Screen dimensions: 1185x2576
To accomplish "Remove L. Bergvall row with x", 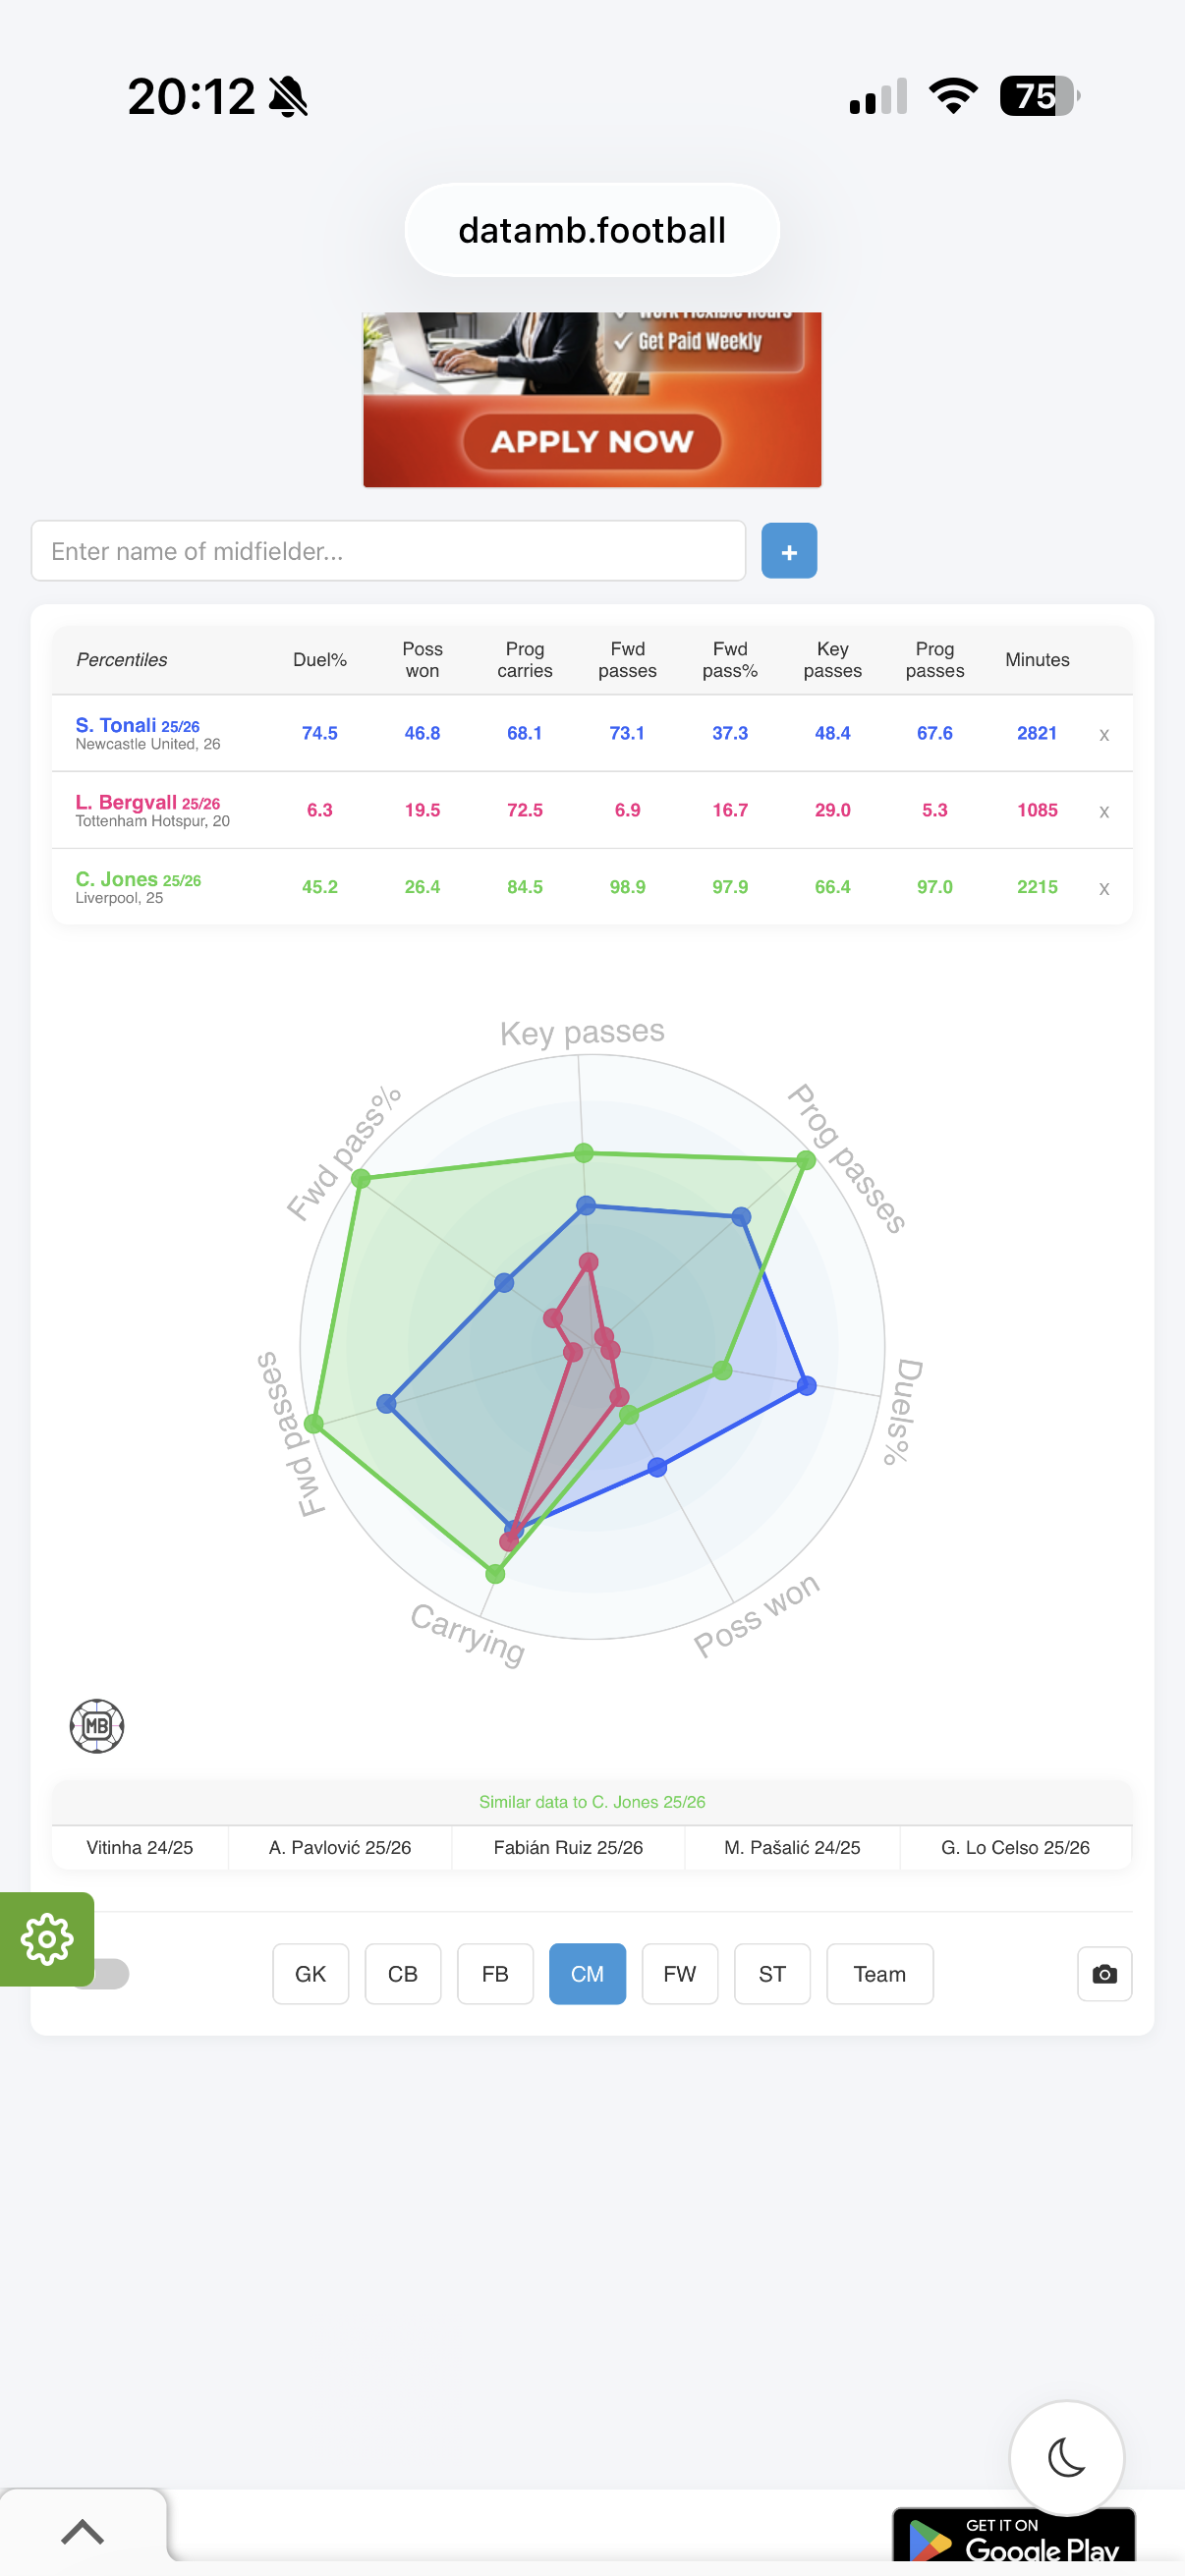I will click(1104, 811).
